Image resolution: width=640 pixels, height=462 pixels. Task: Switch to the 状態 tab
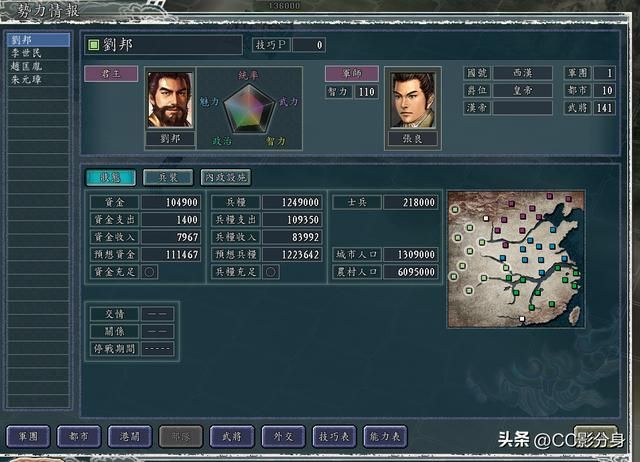click(x=111, y=178)
